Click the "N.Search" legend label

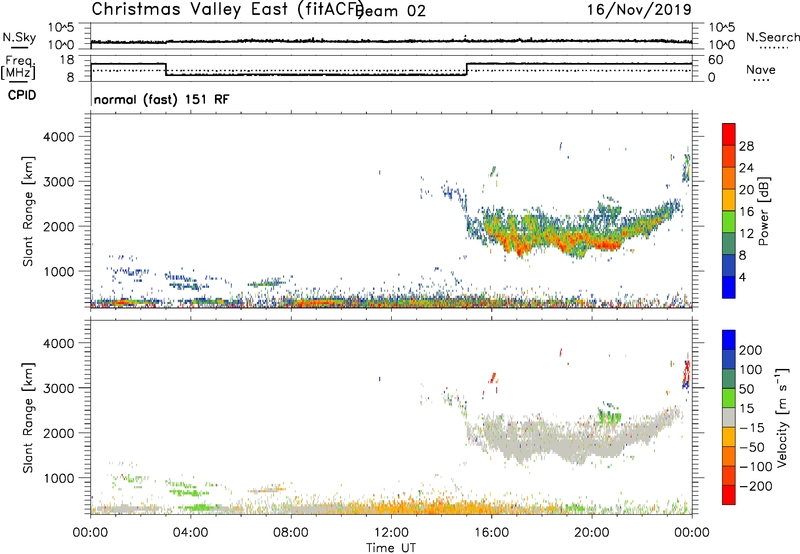coord(772,37)
